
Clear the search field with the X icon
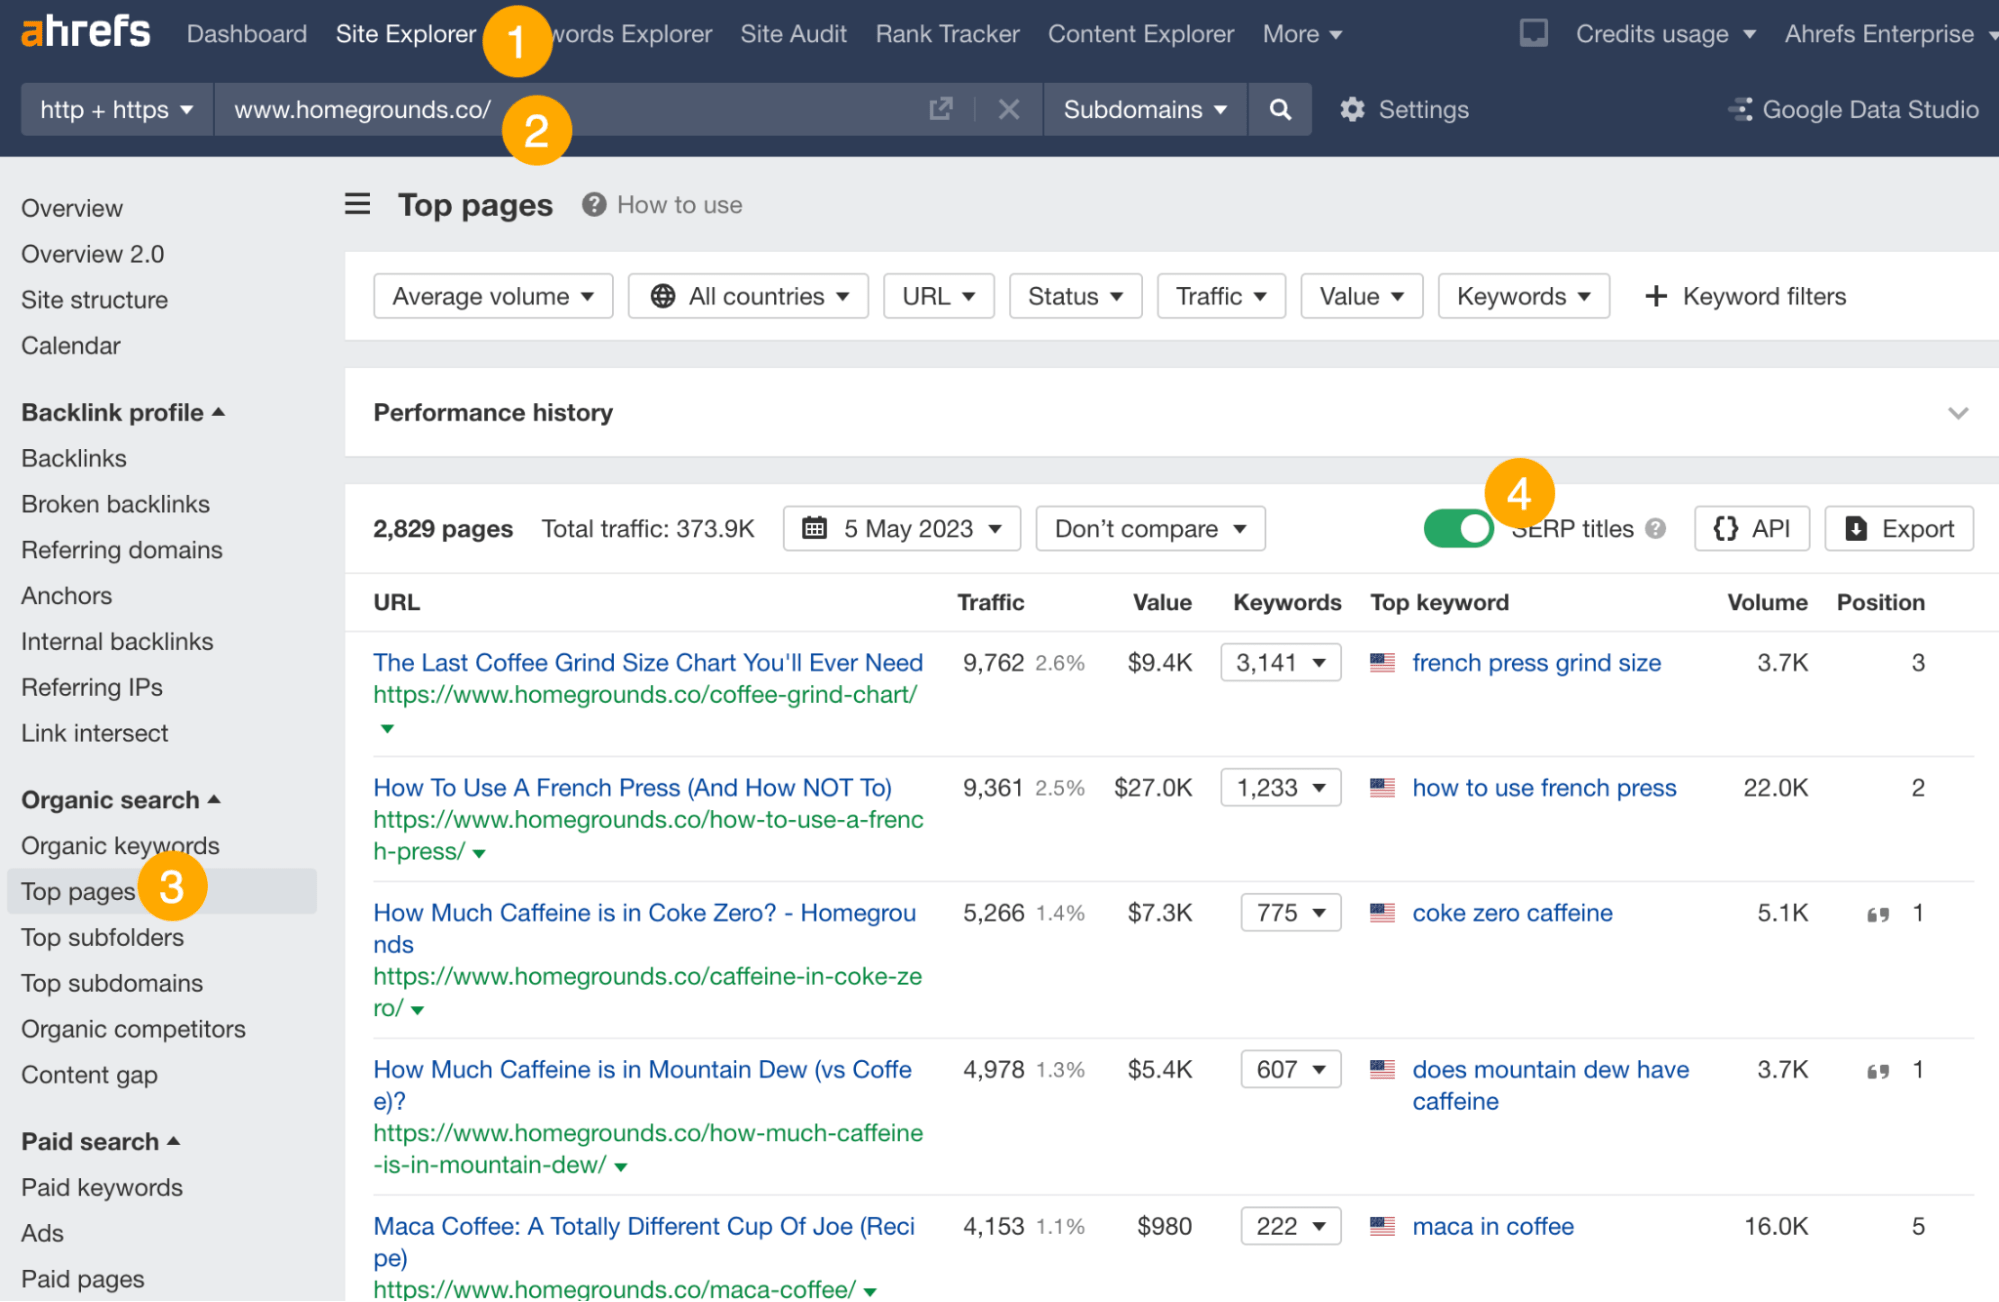point(1008,109)
